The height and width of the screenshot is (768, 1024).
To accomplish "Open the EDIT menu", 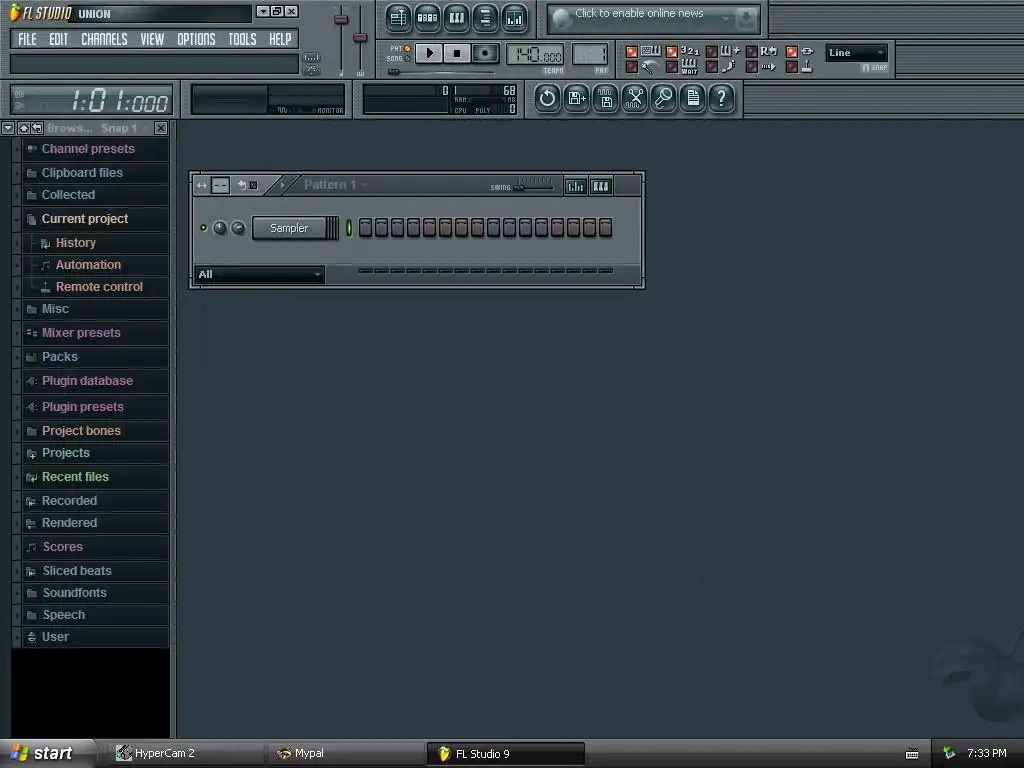I will pyautogui.click(x=58, y=39).
